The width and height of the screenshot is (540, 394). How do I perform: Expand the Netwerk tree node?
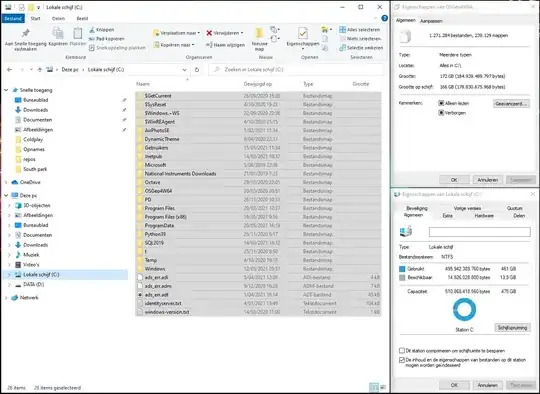point(6,298)
